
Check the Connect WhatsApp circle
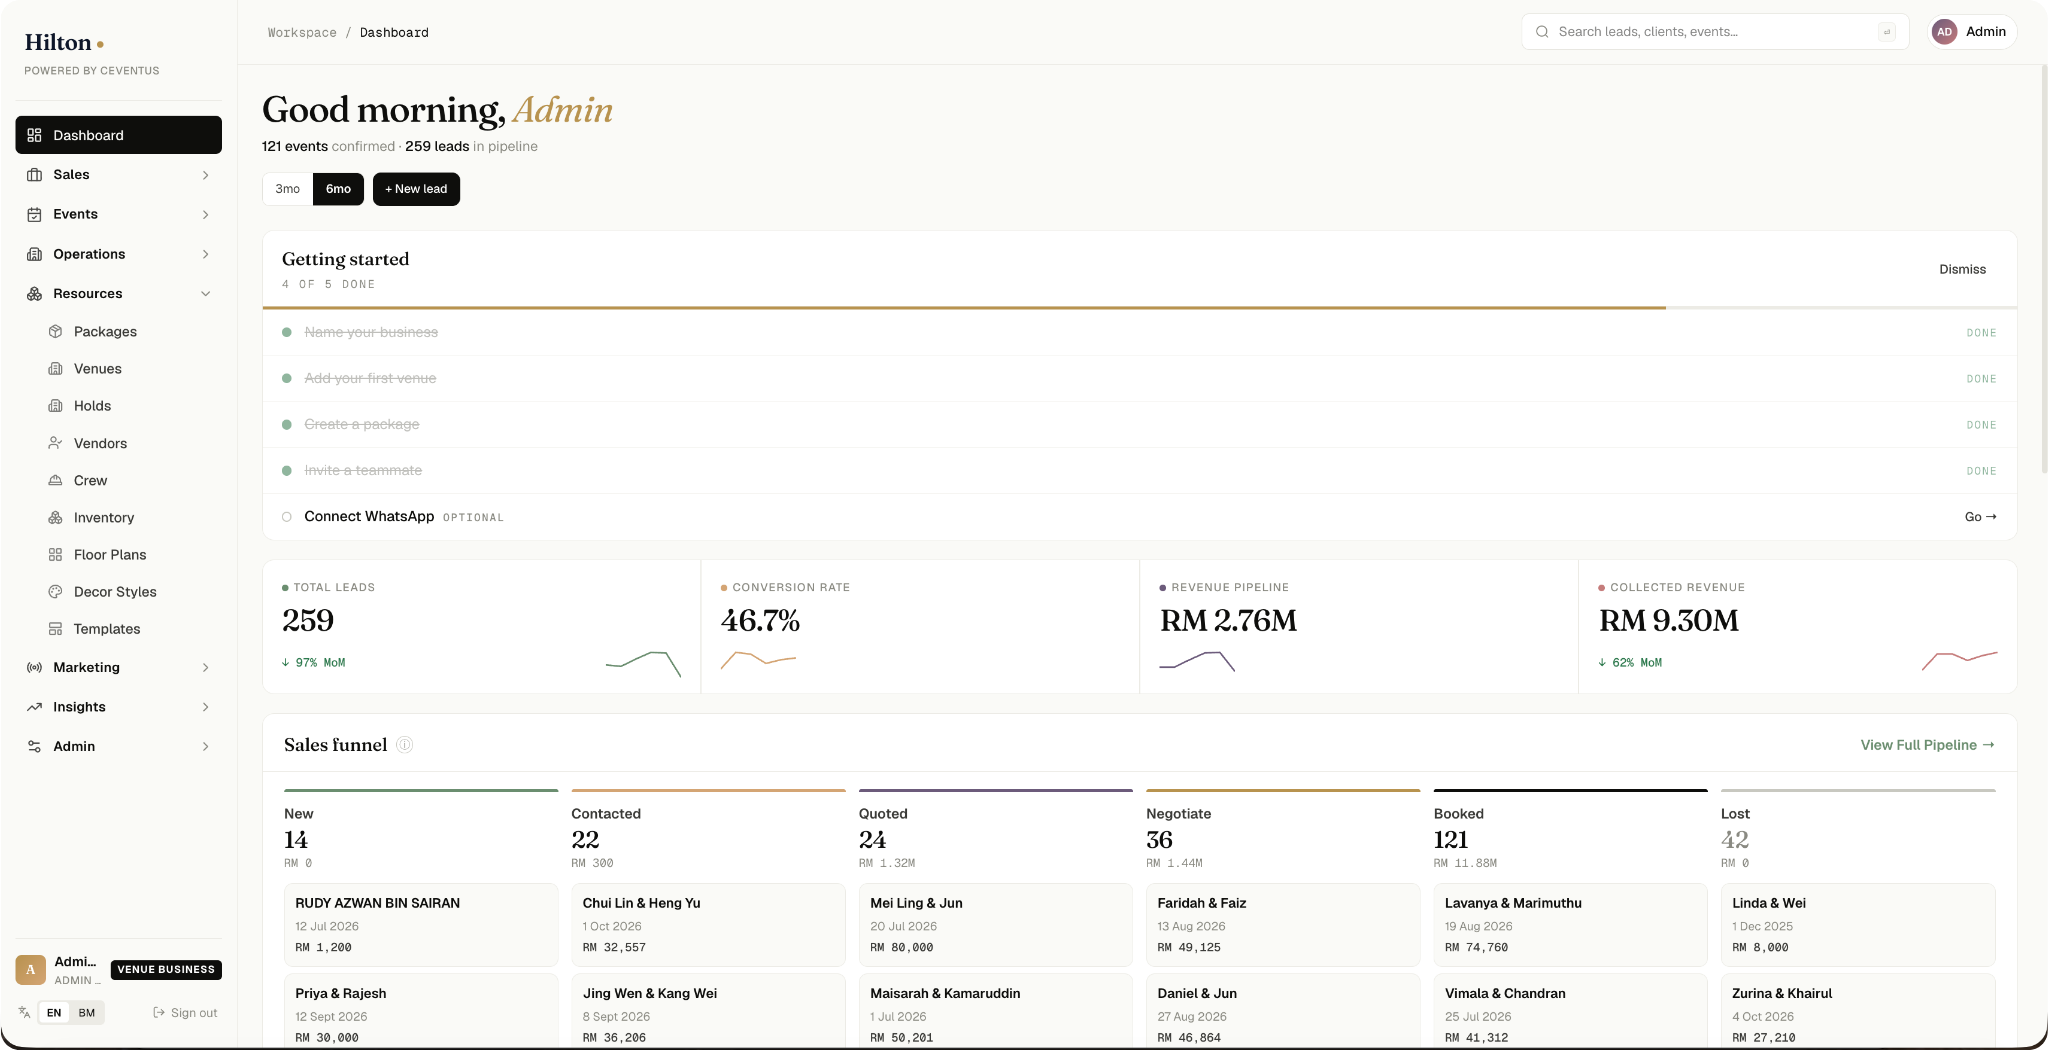(x=287, y=517)
